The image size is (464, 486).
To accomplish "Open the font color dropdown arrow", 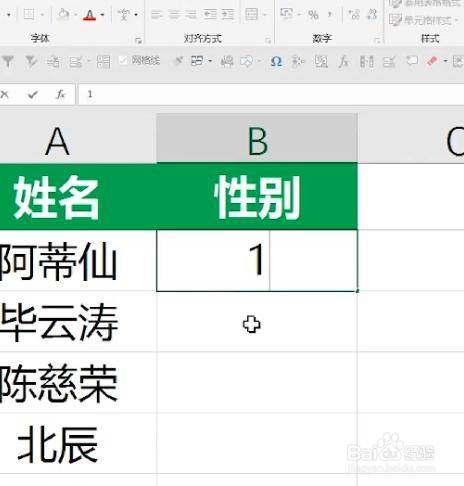I will tap(102, 15).
